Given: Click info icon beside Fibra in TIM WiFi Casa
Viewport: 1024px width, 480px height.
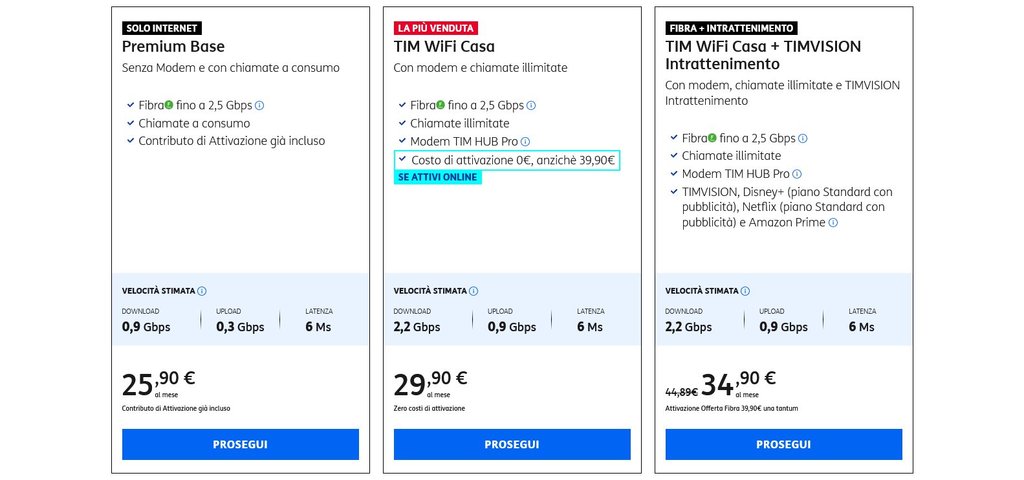Looking at the screenshot, I should coord(531,105).
